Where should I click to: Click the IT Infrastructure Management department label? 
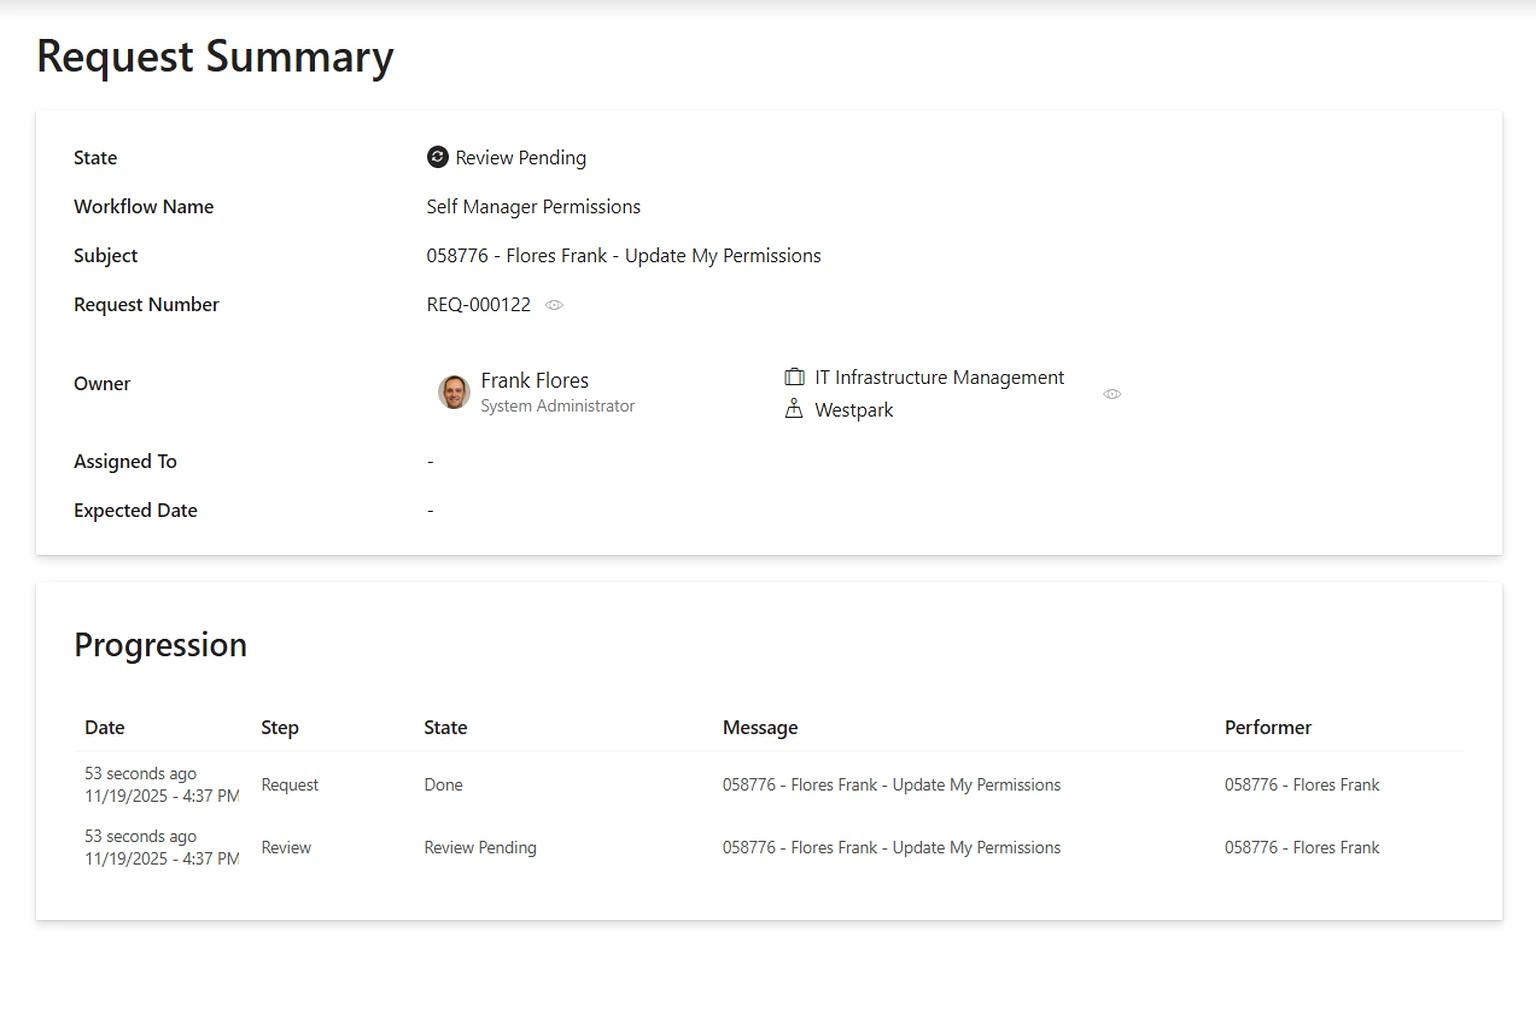coord(939,377)
